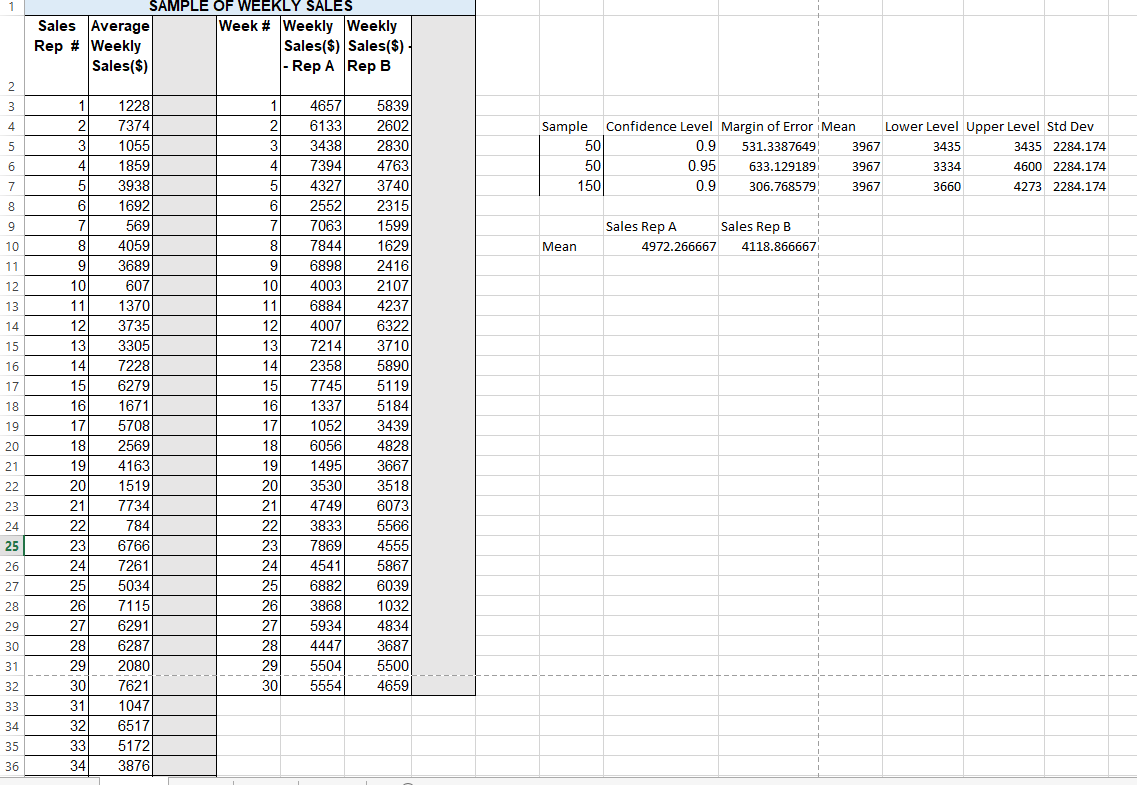Viewport: 1137px width, 785px height.
Task: Select the cell containing 607
Action: pos(120,286)
